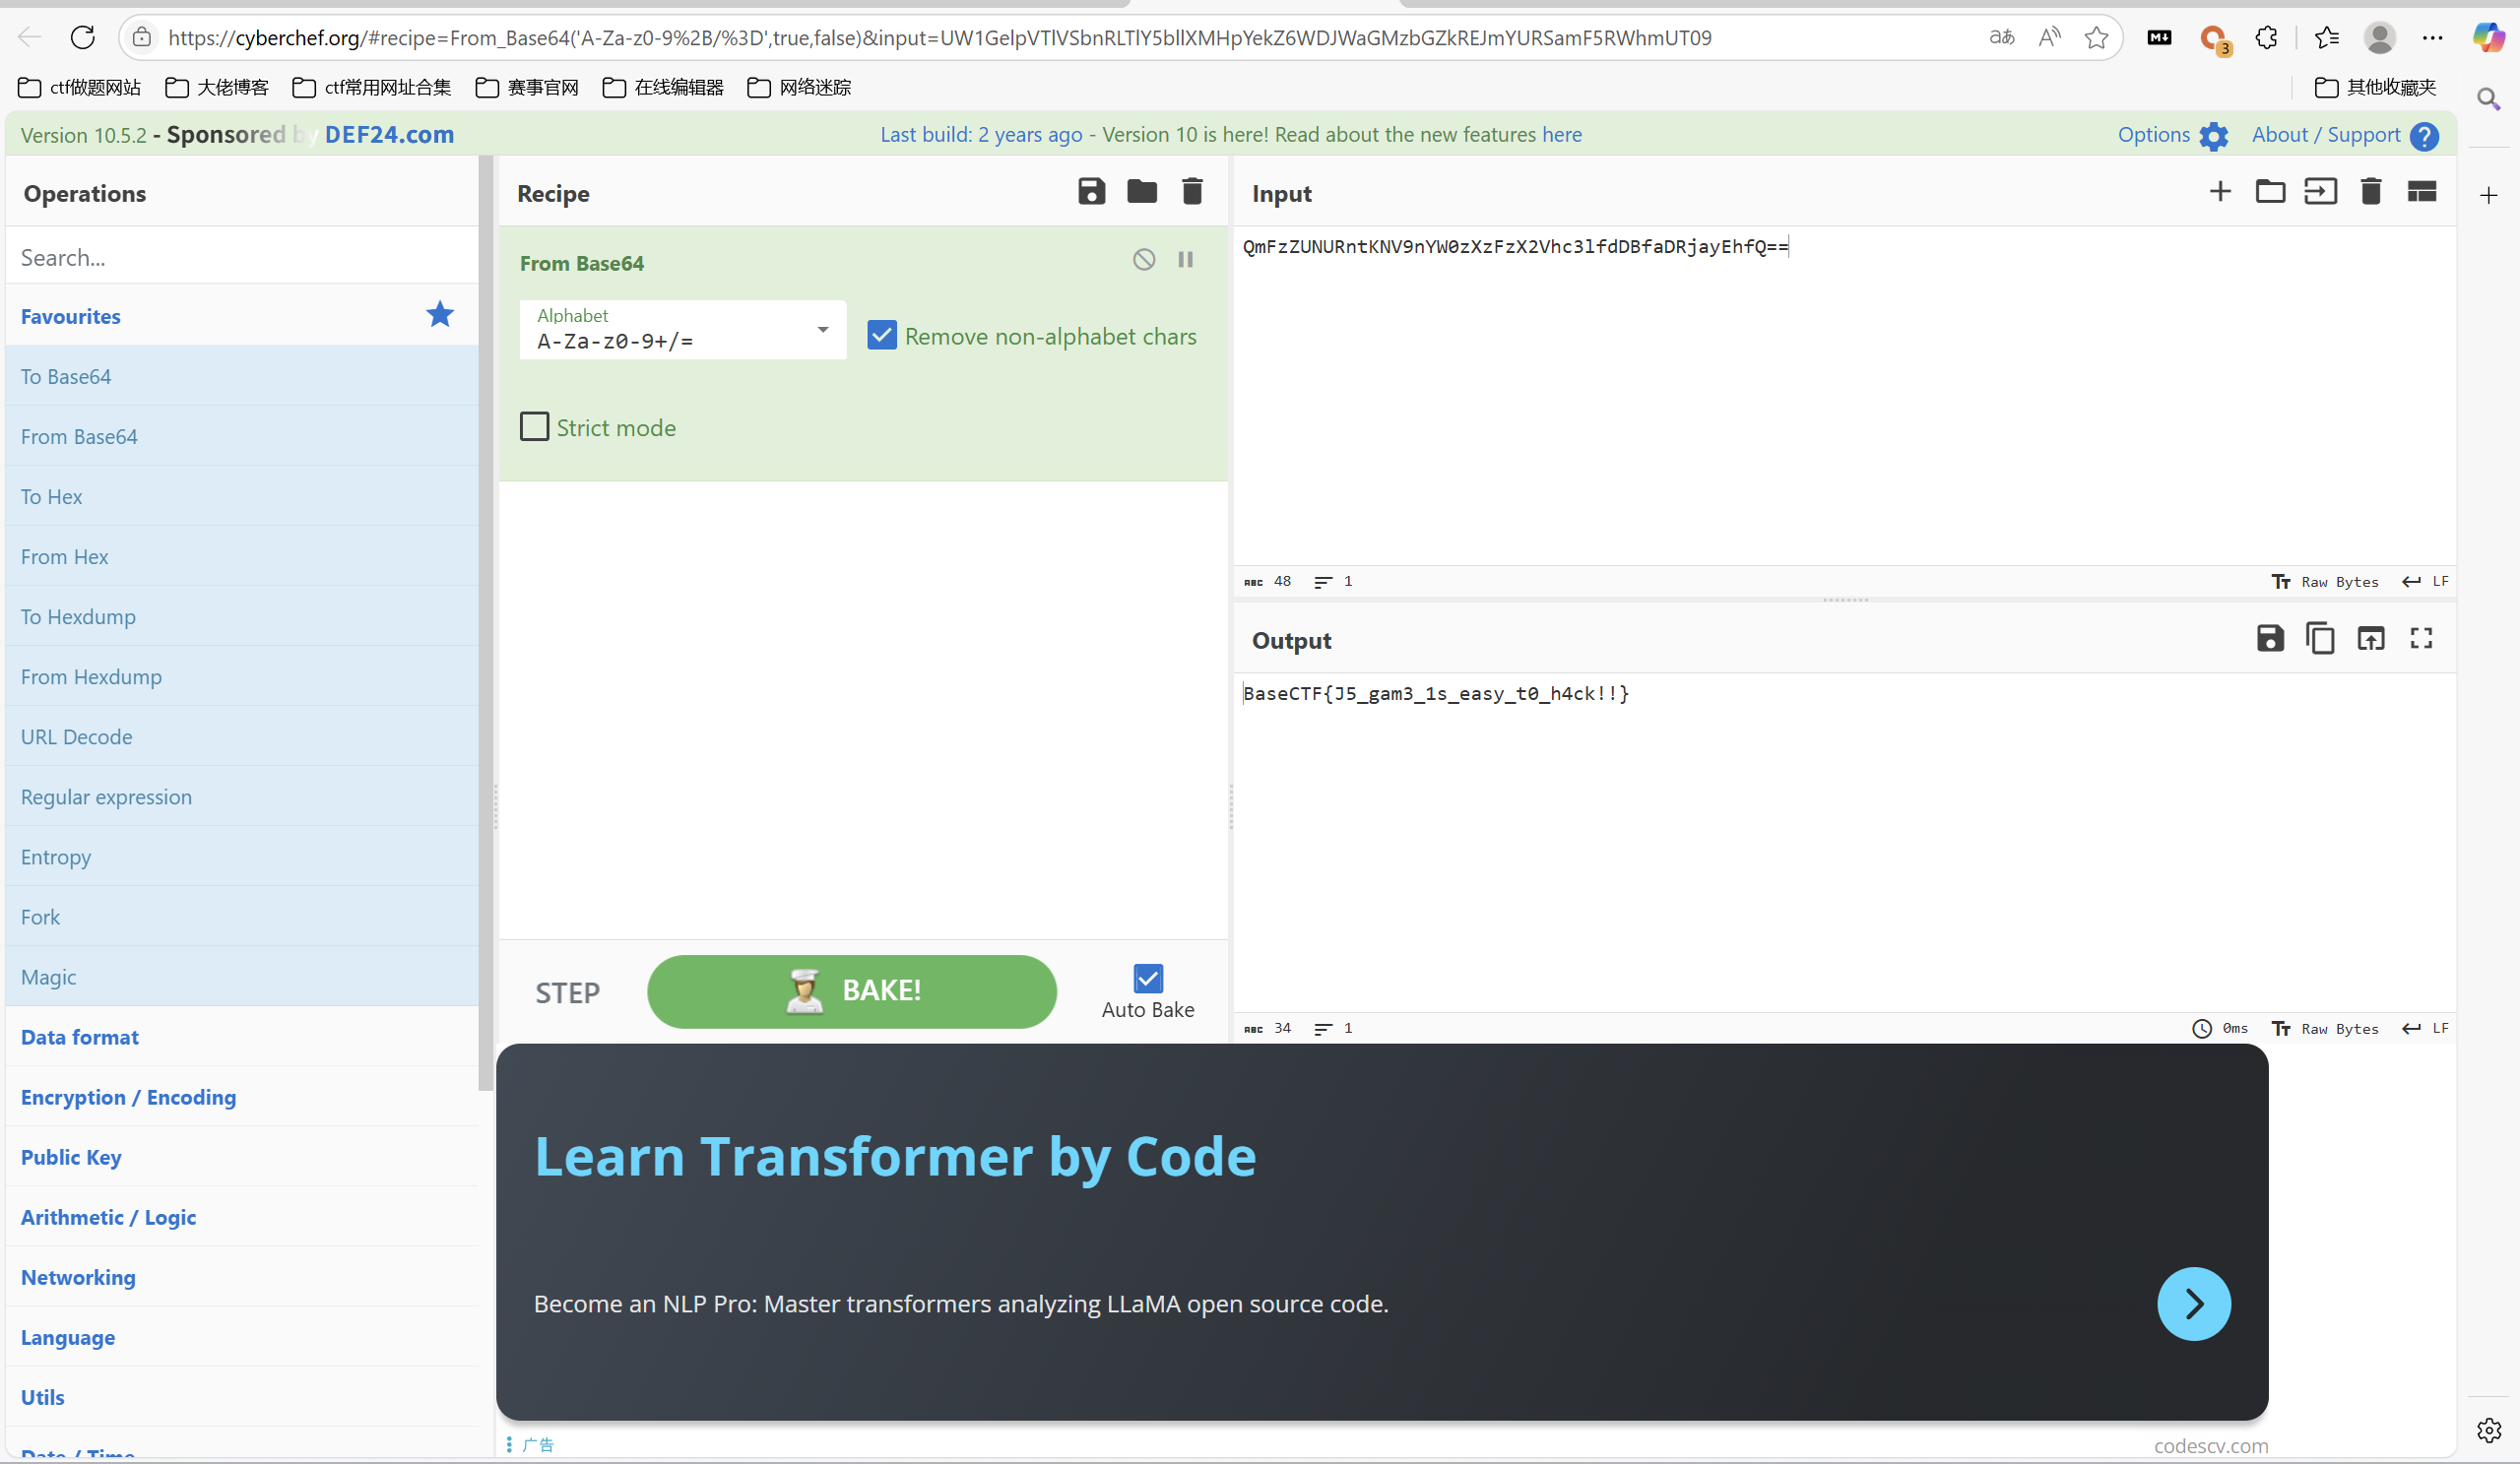The image size is (2520, 1464).
Task: Open the DEF24.com sponsor link
Action: click(x=389, y=134)
